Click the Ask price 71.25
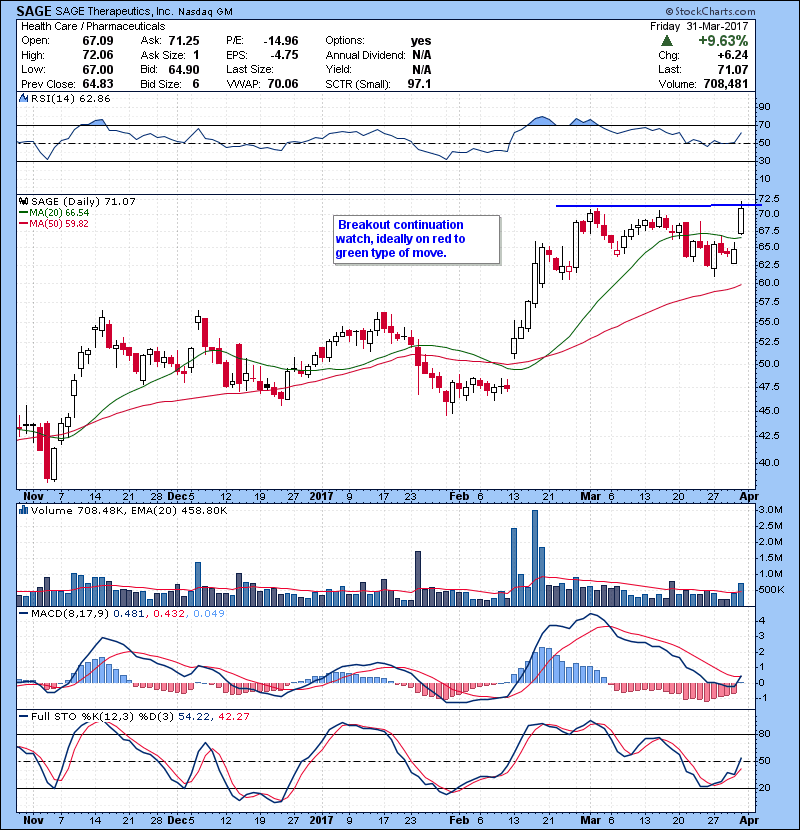800x830 pixels. 184,41
